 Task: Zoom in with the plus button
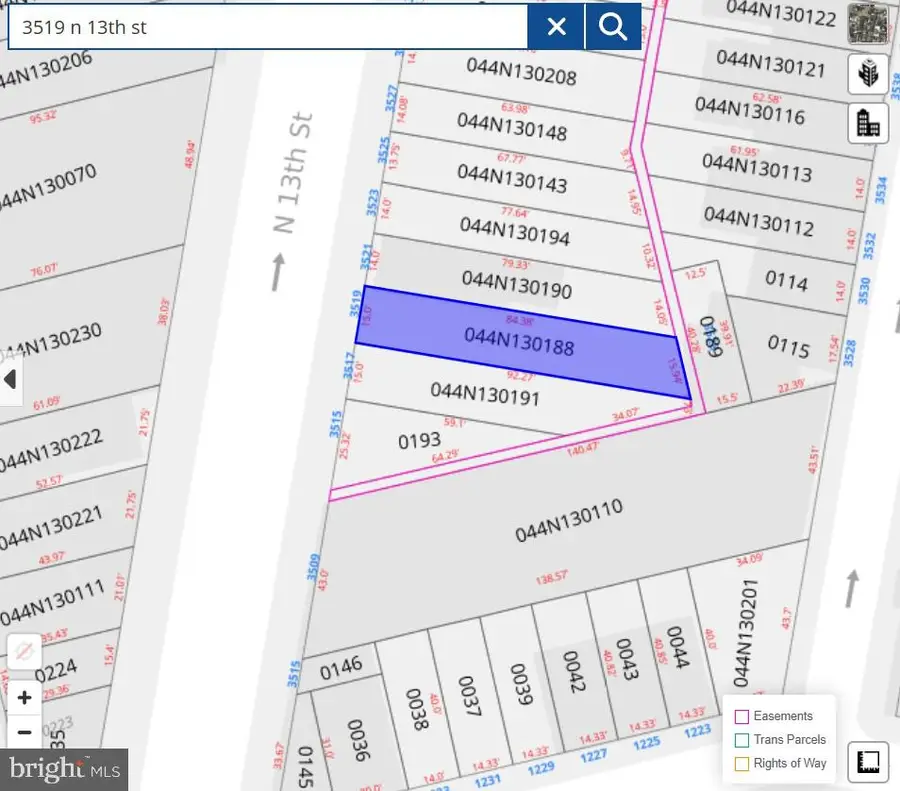pyautogui.click(x=25, y=697)
